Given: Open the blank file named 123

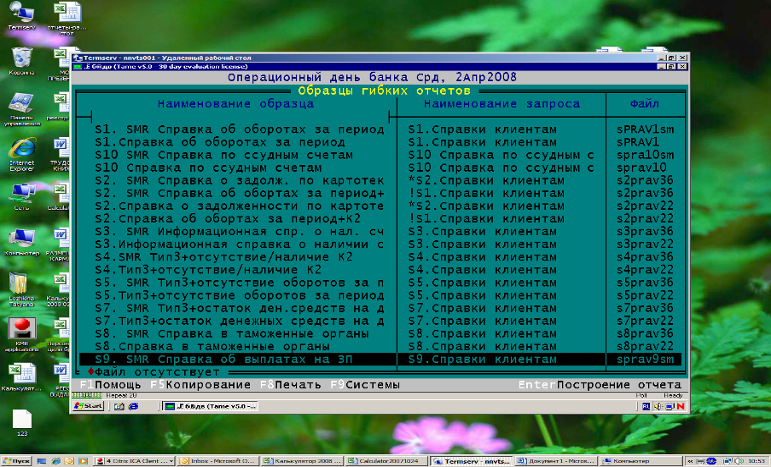Looking at the screenshot, I should tap(22, 423).
